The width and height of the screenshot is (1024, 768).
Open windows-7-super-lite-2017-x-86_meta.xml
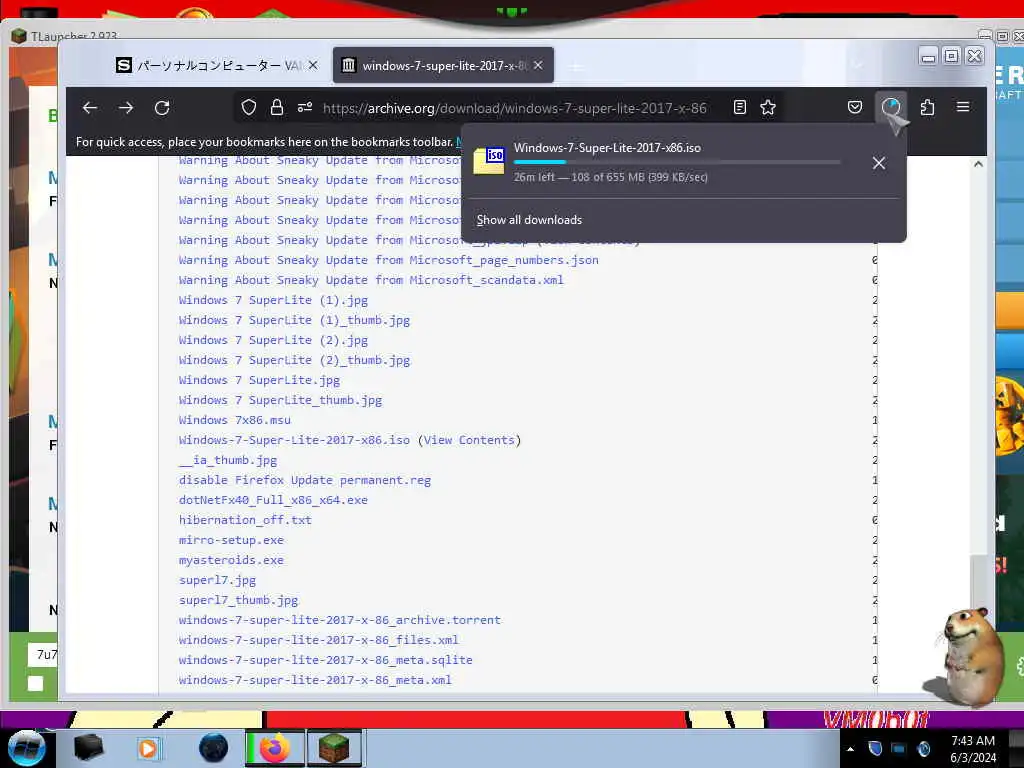[x=315, y=680]
